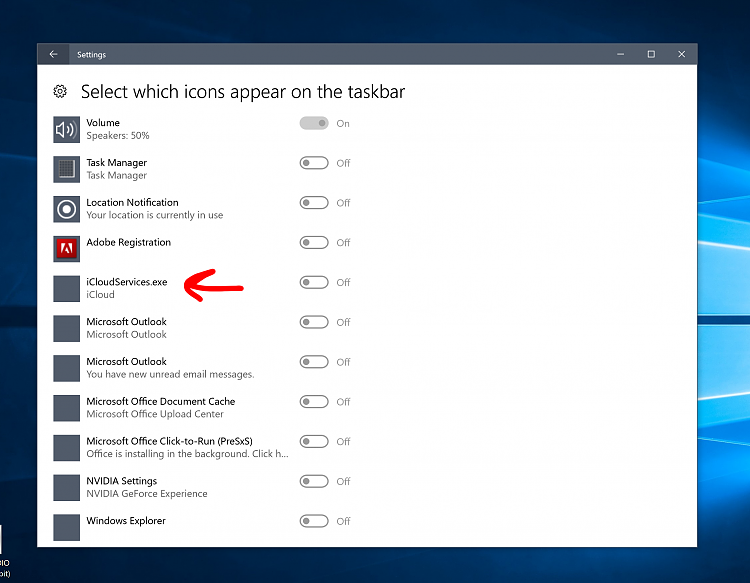Image resolution: width=750 pixels, height=583 pixels.
Task: Click the 'Settings' window title text
Action: pos(91,55)
